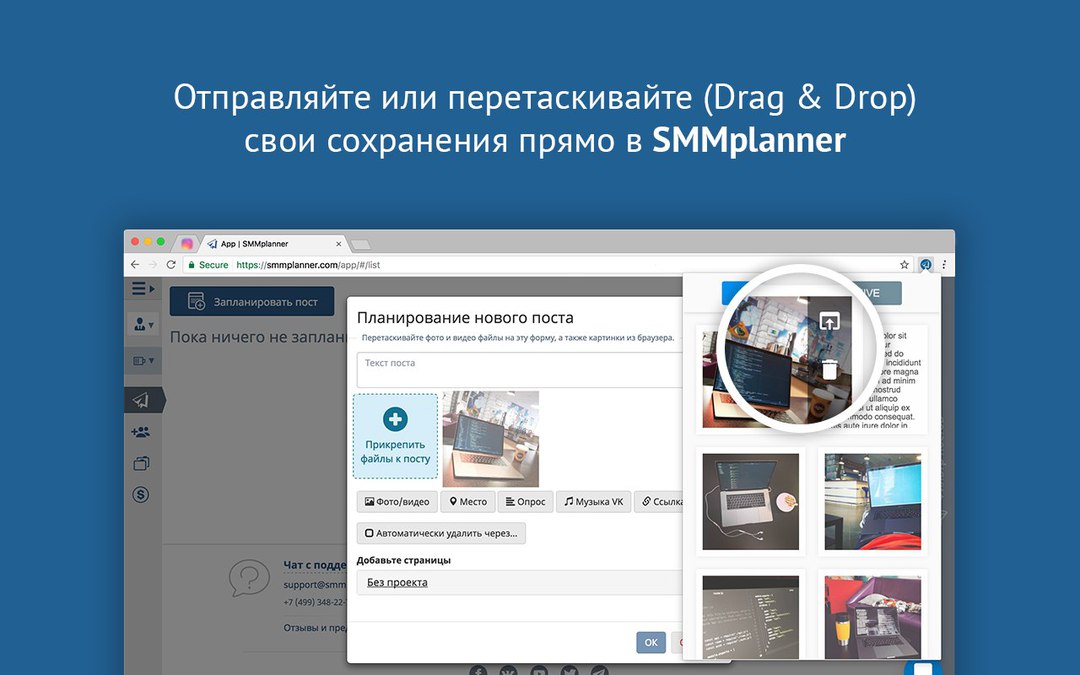Click the Фото/видео button
Screen dimensions: 1080x675
[397, 501]
